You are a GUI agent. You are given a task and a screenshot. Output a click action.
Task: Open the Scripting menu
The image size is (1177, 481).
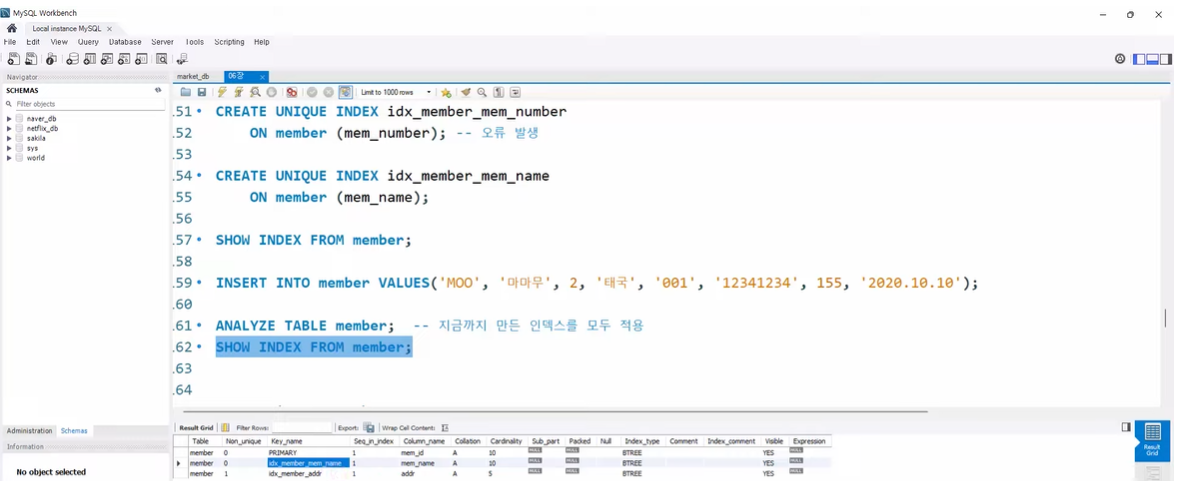click(229, 42)
